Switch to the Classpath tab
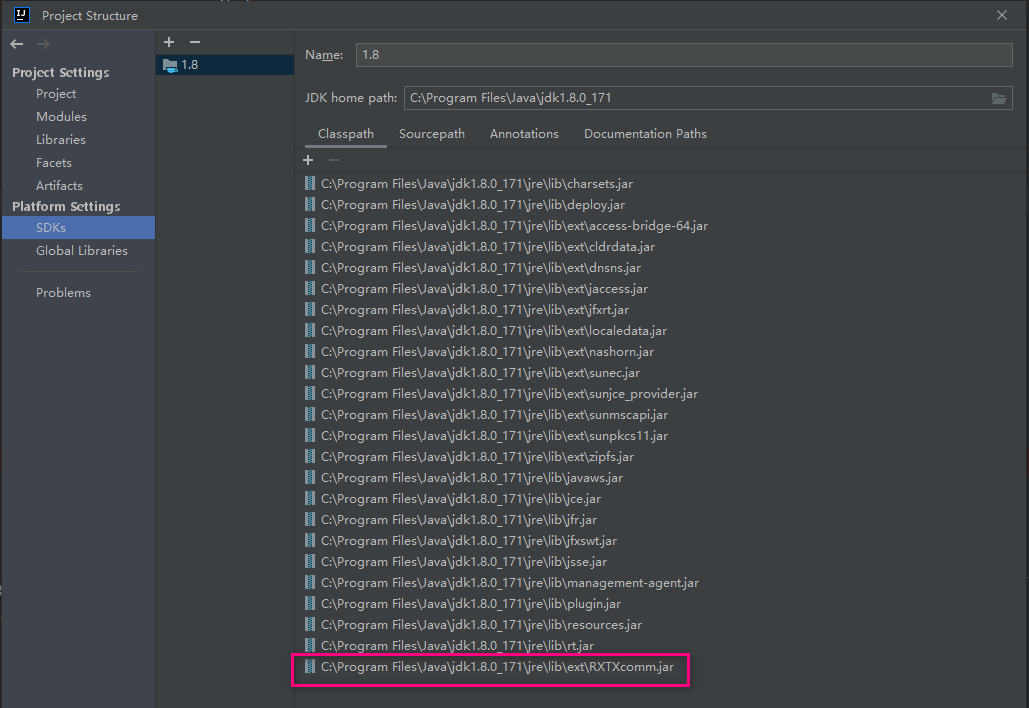Screen dimensions: 1029x708 [x=346, y=134]
